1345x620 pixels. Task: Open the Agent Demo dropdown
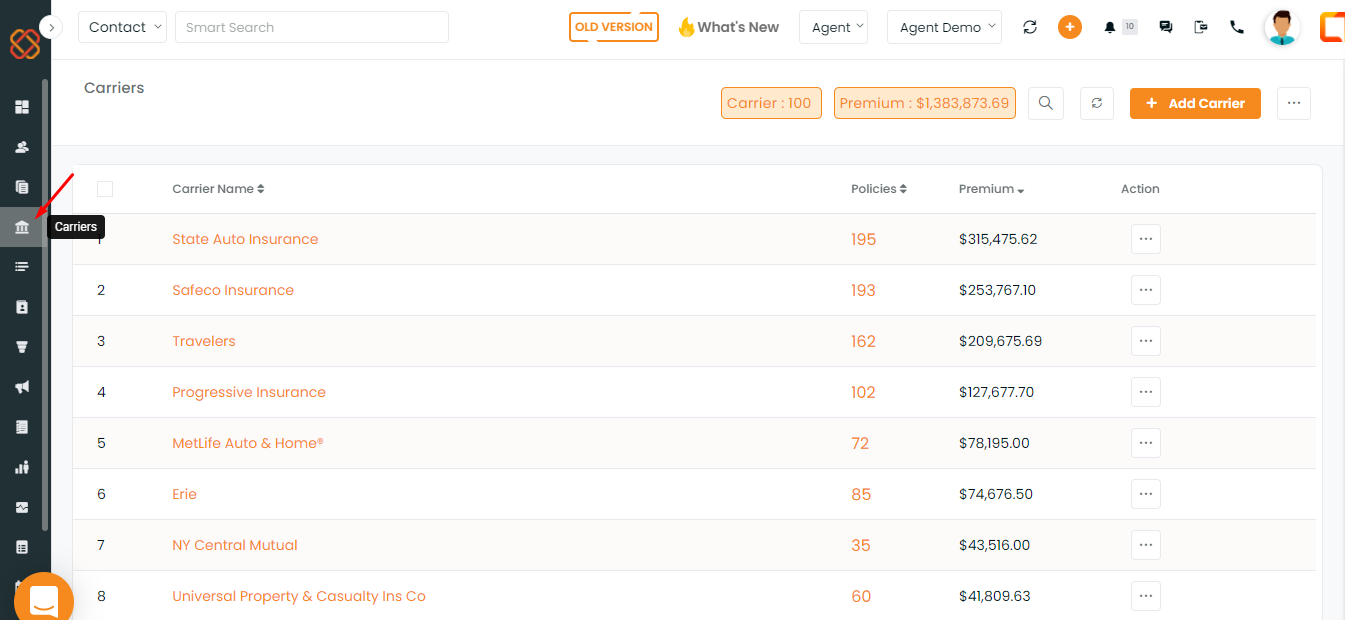click(x=944, y=27)
